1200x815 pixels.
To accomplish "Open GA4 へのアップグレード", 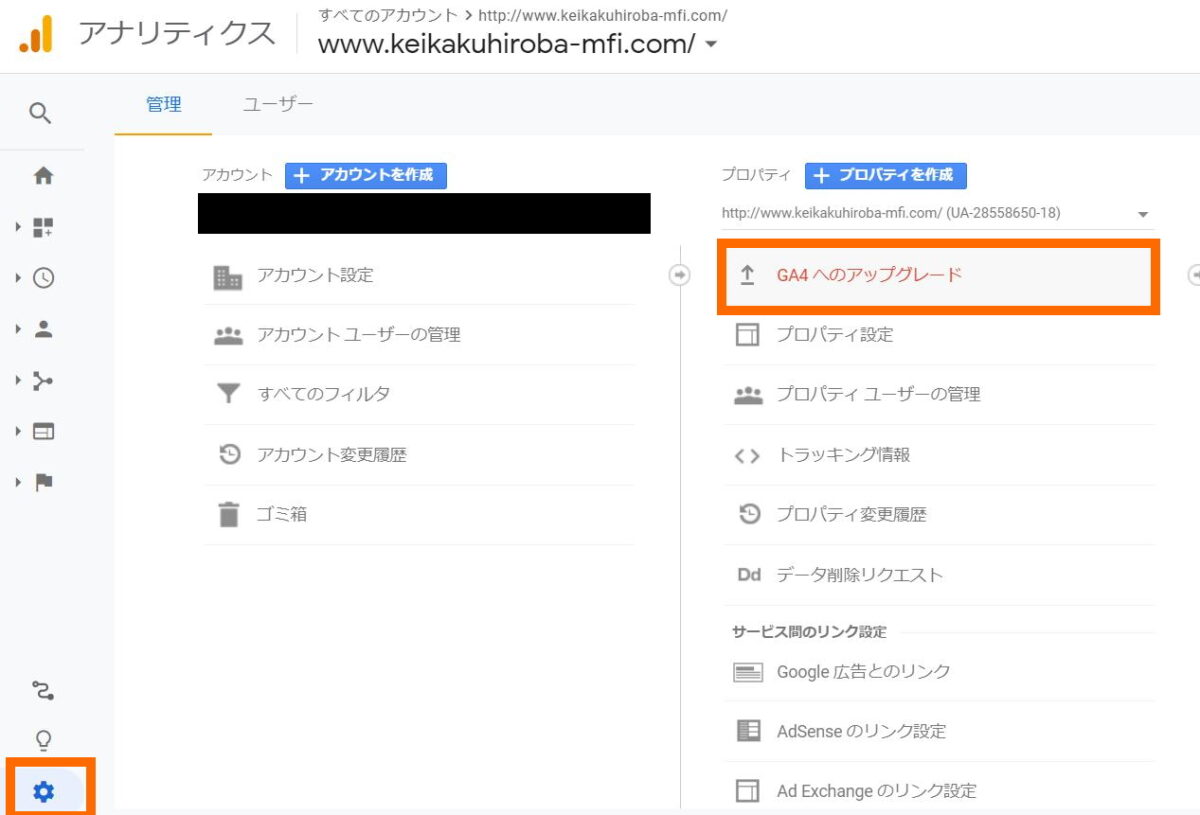I will click(x=868, y=275).
